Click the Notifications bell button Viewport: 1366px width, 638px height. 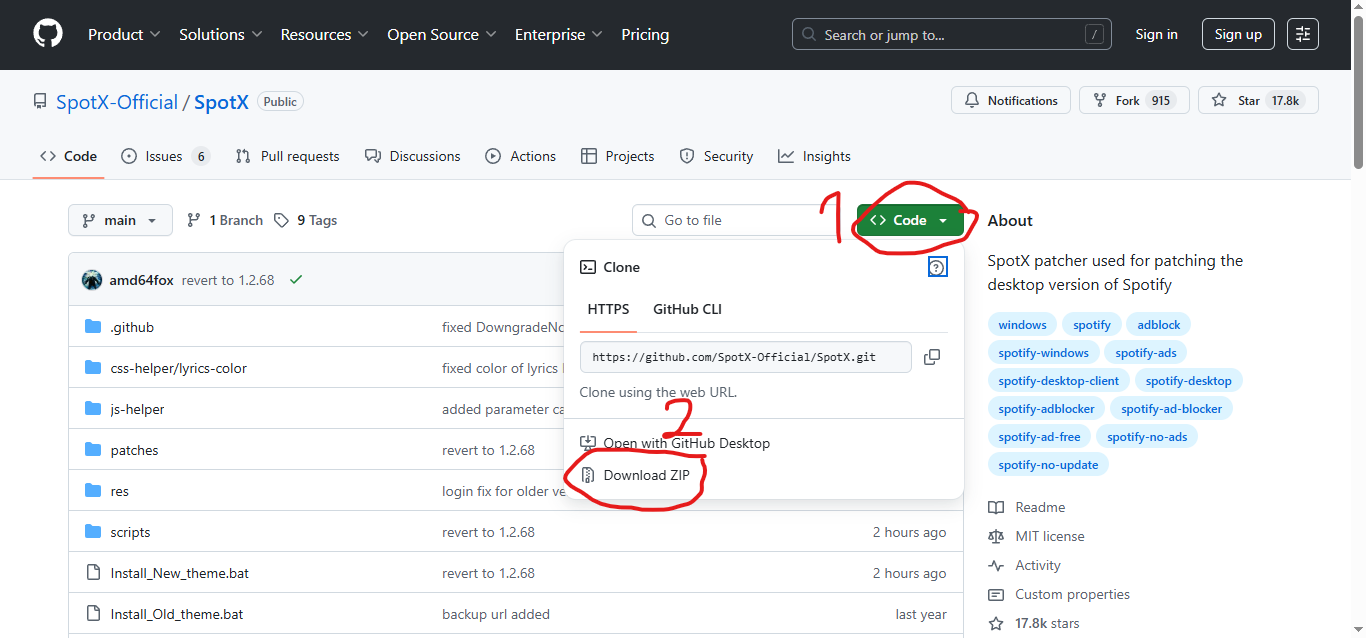[1011, 101]
